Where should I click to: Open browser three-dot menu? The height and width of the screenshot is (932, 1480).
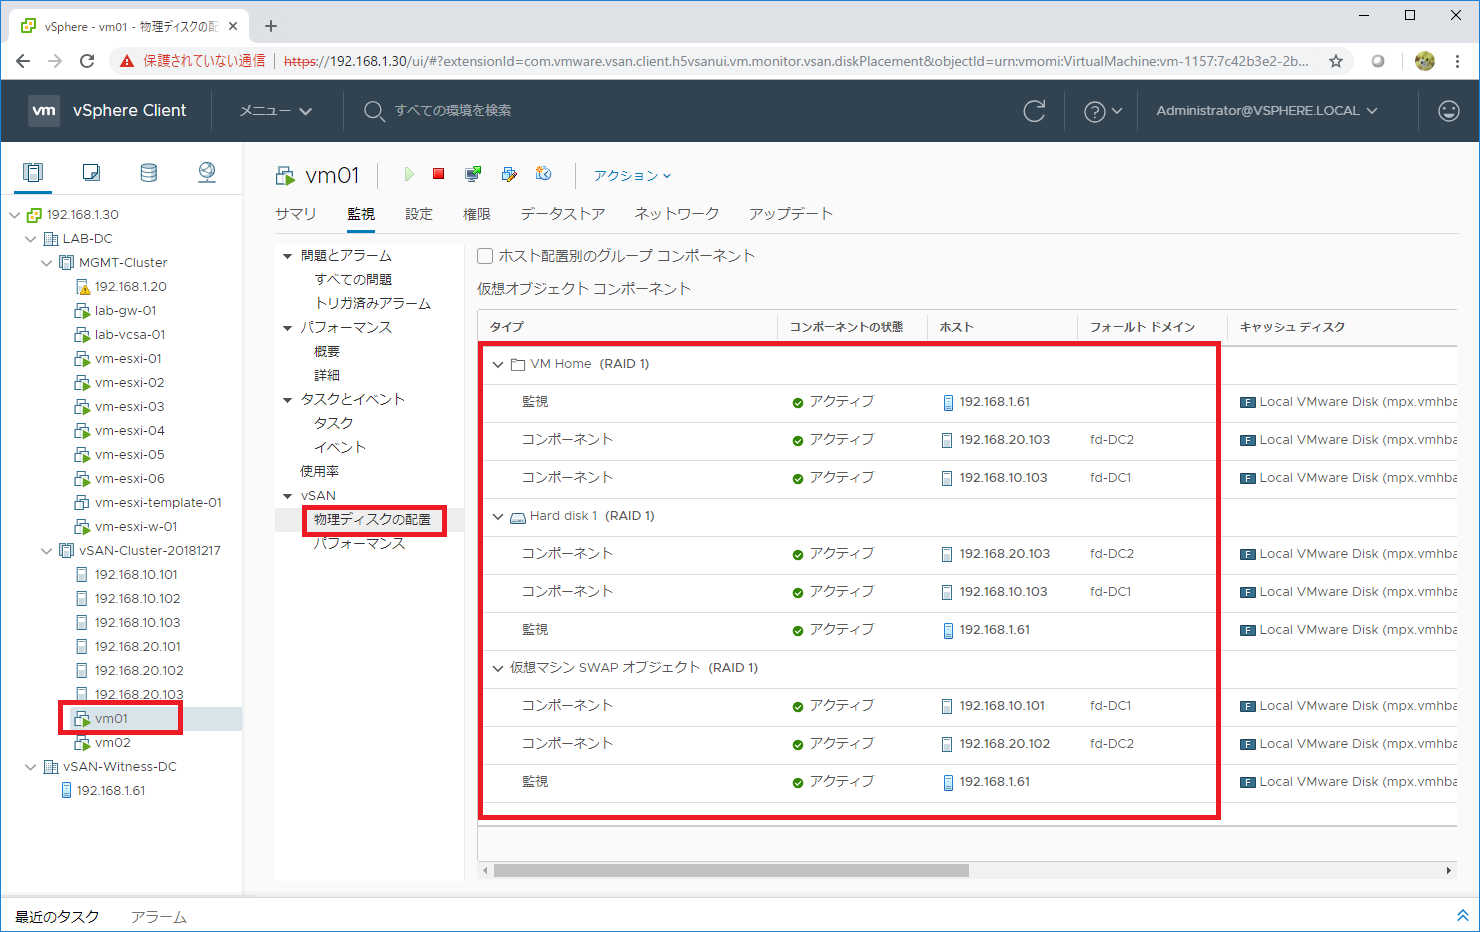(x=1458, y=61)
